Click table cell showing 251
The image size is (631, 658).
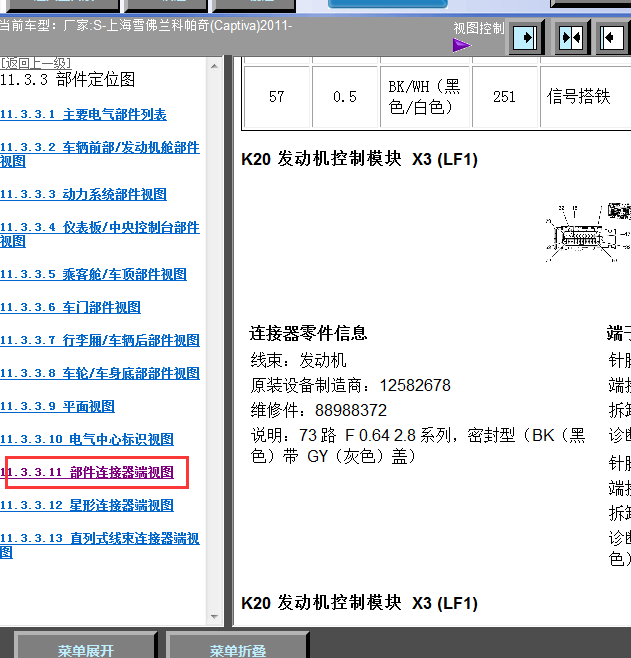(505, 97)
